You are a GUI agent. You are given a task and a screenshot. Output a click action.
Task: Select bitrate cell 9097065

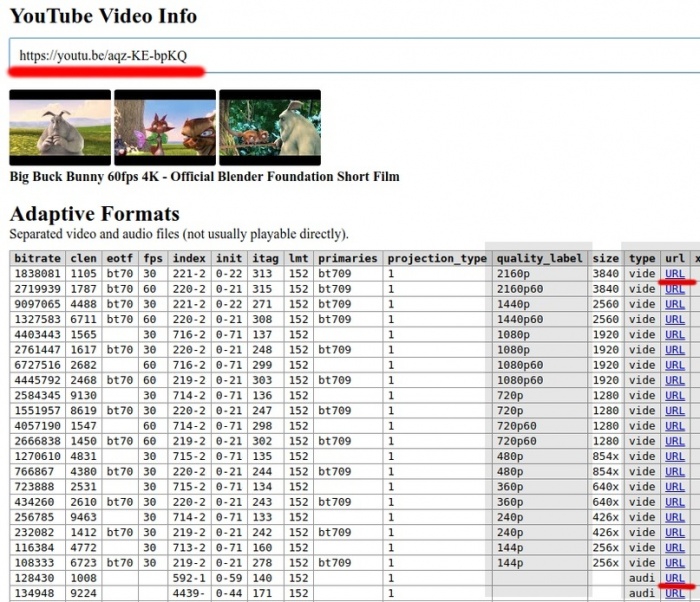[38, 304]
